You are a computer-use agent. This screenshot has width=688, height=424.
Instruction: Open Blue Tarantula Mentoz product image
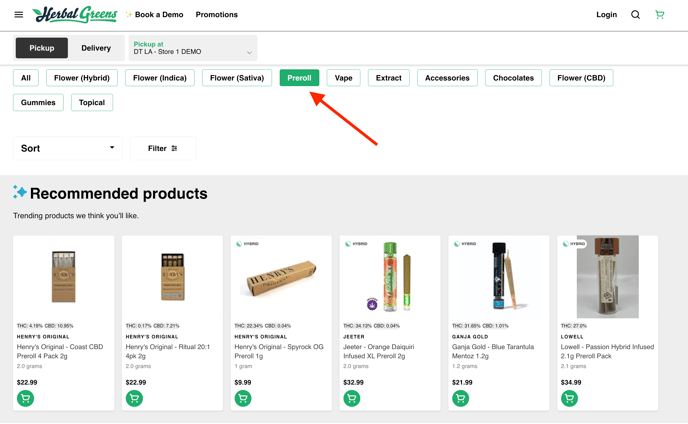point(505,277)
